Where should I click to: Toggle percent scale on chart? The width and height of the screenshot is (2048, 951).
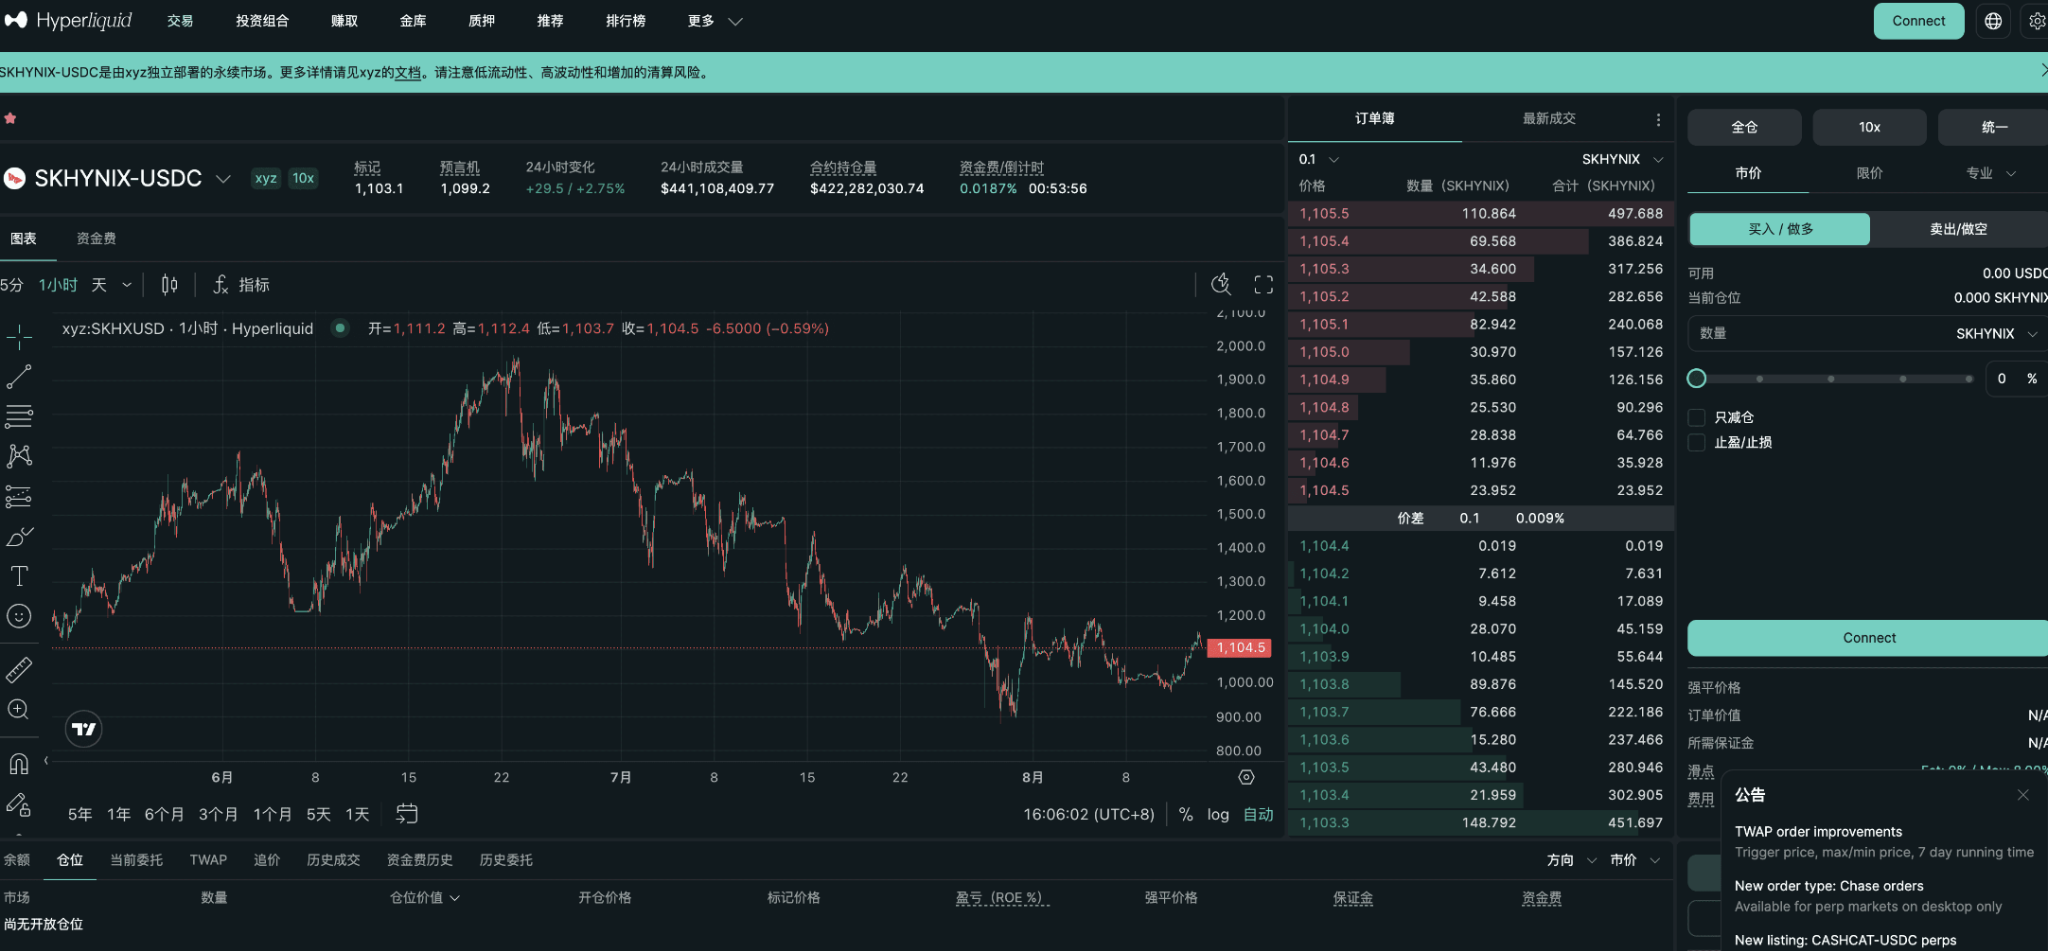click(1186, 814)
